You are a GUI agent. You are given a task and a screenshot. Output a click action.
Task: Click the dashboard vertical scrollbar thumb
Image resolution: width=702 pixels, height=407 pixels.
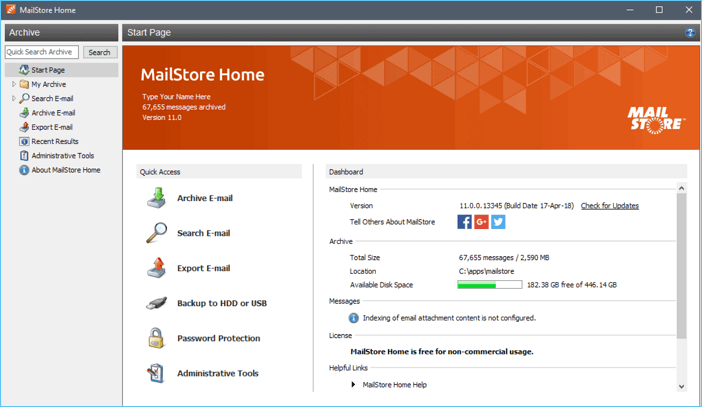pyautogui.click(x=681, y=266)
